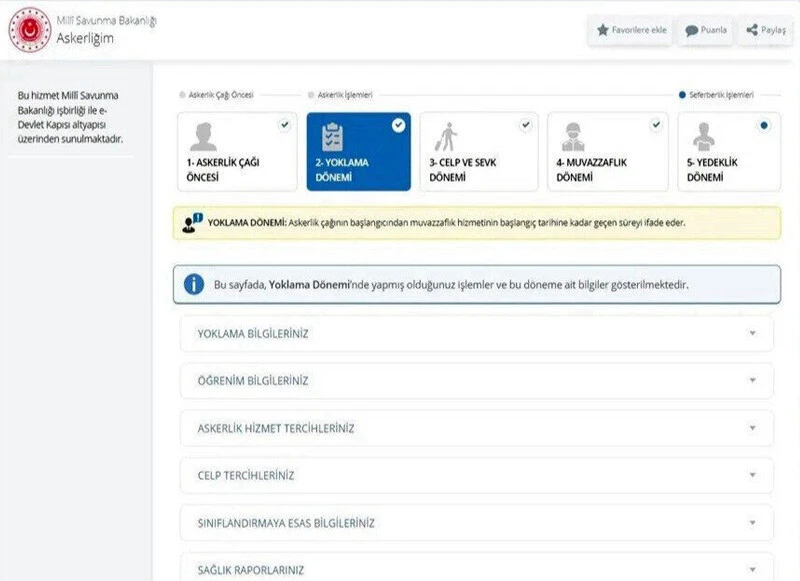Click the speech bubble icon on Puanla
Viewport: 800px width, 581px height.
pyautogui.click(x=690, y=30)
